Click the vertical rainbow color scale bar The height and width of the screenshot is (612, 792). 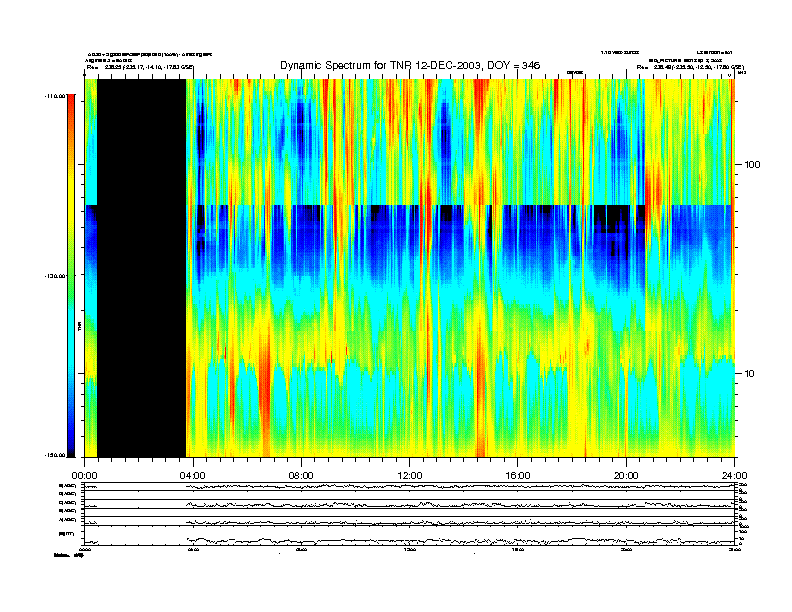71,275
